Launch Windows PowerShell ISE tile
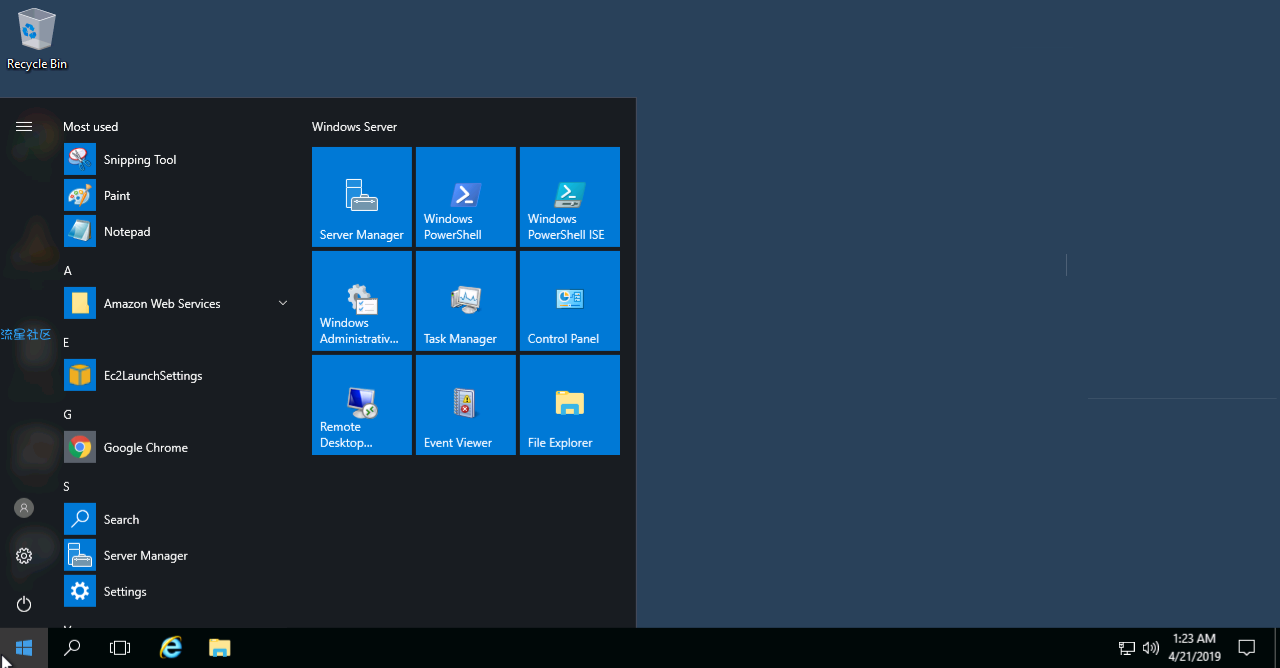Screen dimensions: 1280x668 pos(570,197)
